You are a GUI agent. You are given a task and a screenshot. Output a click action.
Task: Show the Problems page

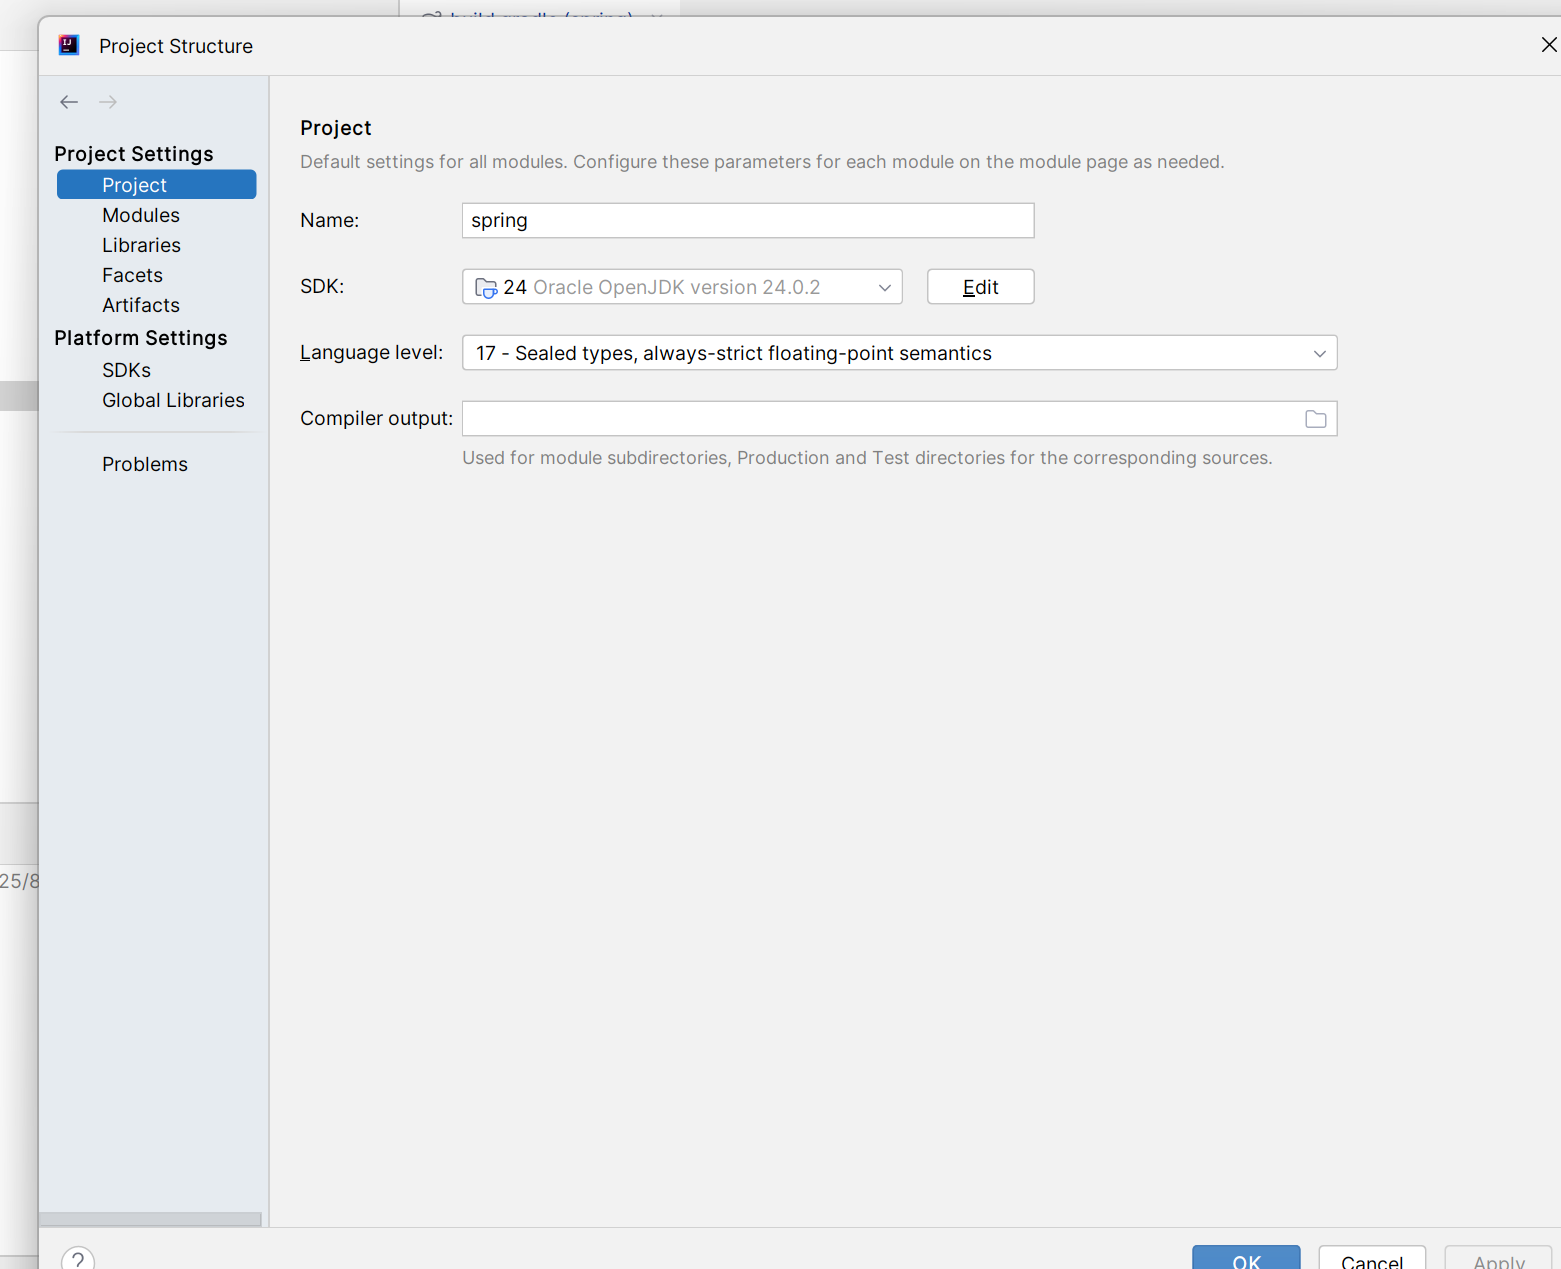(x=145, y=464)
